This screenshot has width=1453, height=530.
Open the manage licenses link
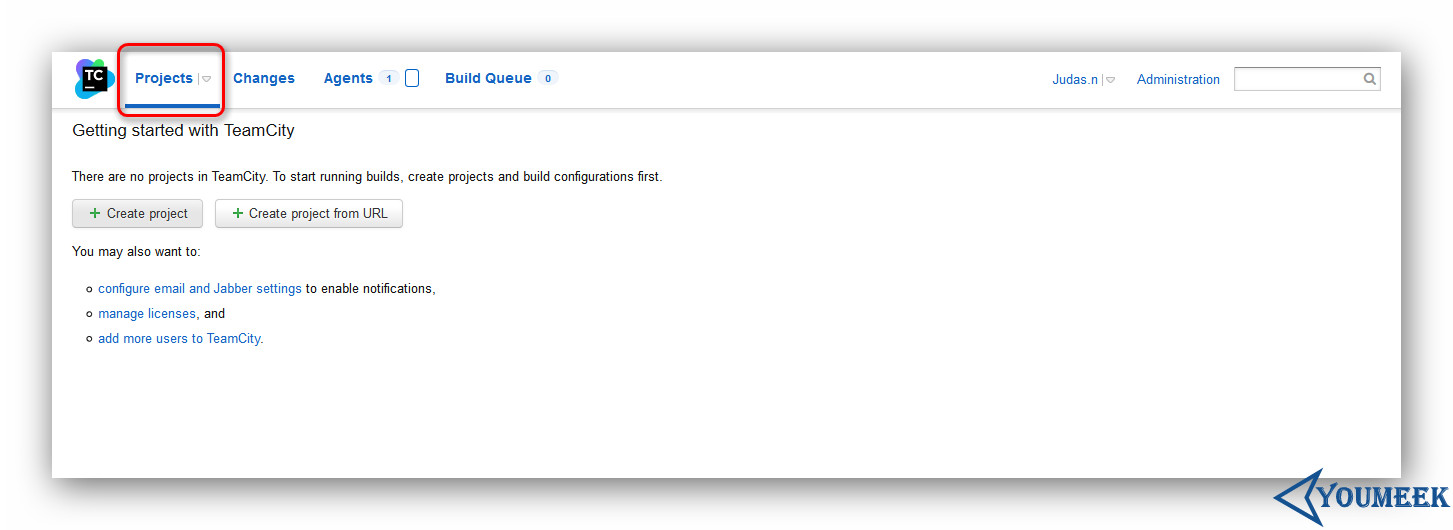147,313
